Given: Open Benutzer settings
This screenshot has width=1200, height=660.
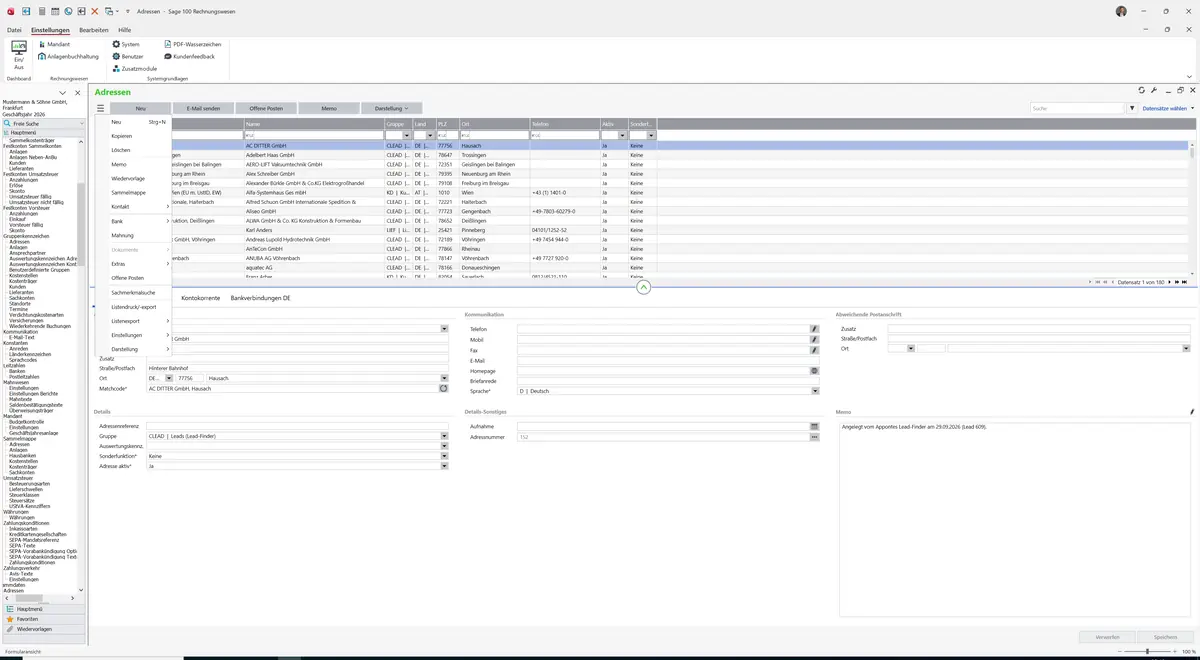Looking at the screenshot, I should (x=128, y=56).
